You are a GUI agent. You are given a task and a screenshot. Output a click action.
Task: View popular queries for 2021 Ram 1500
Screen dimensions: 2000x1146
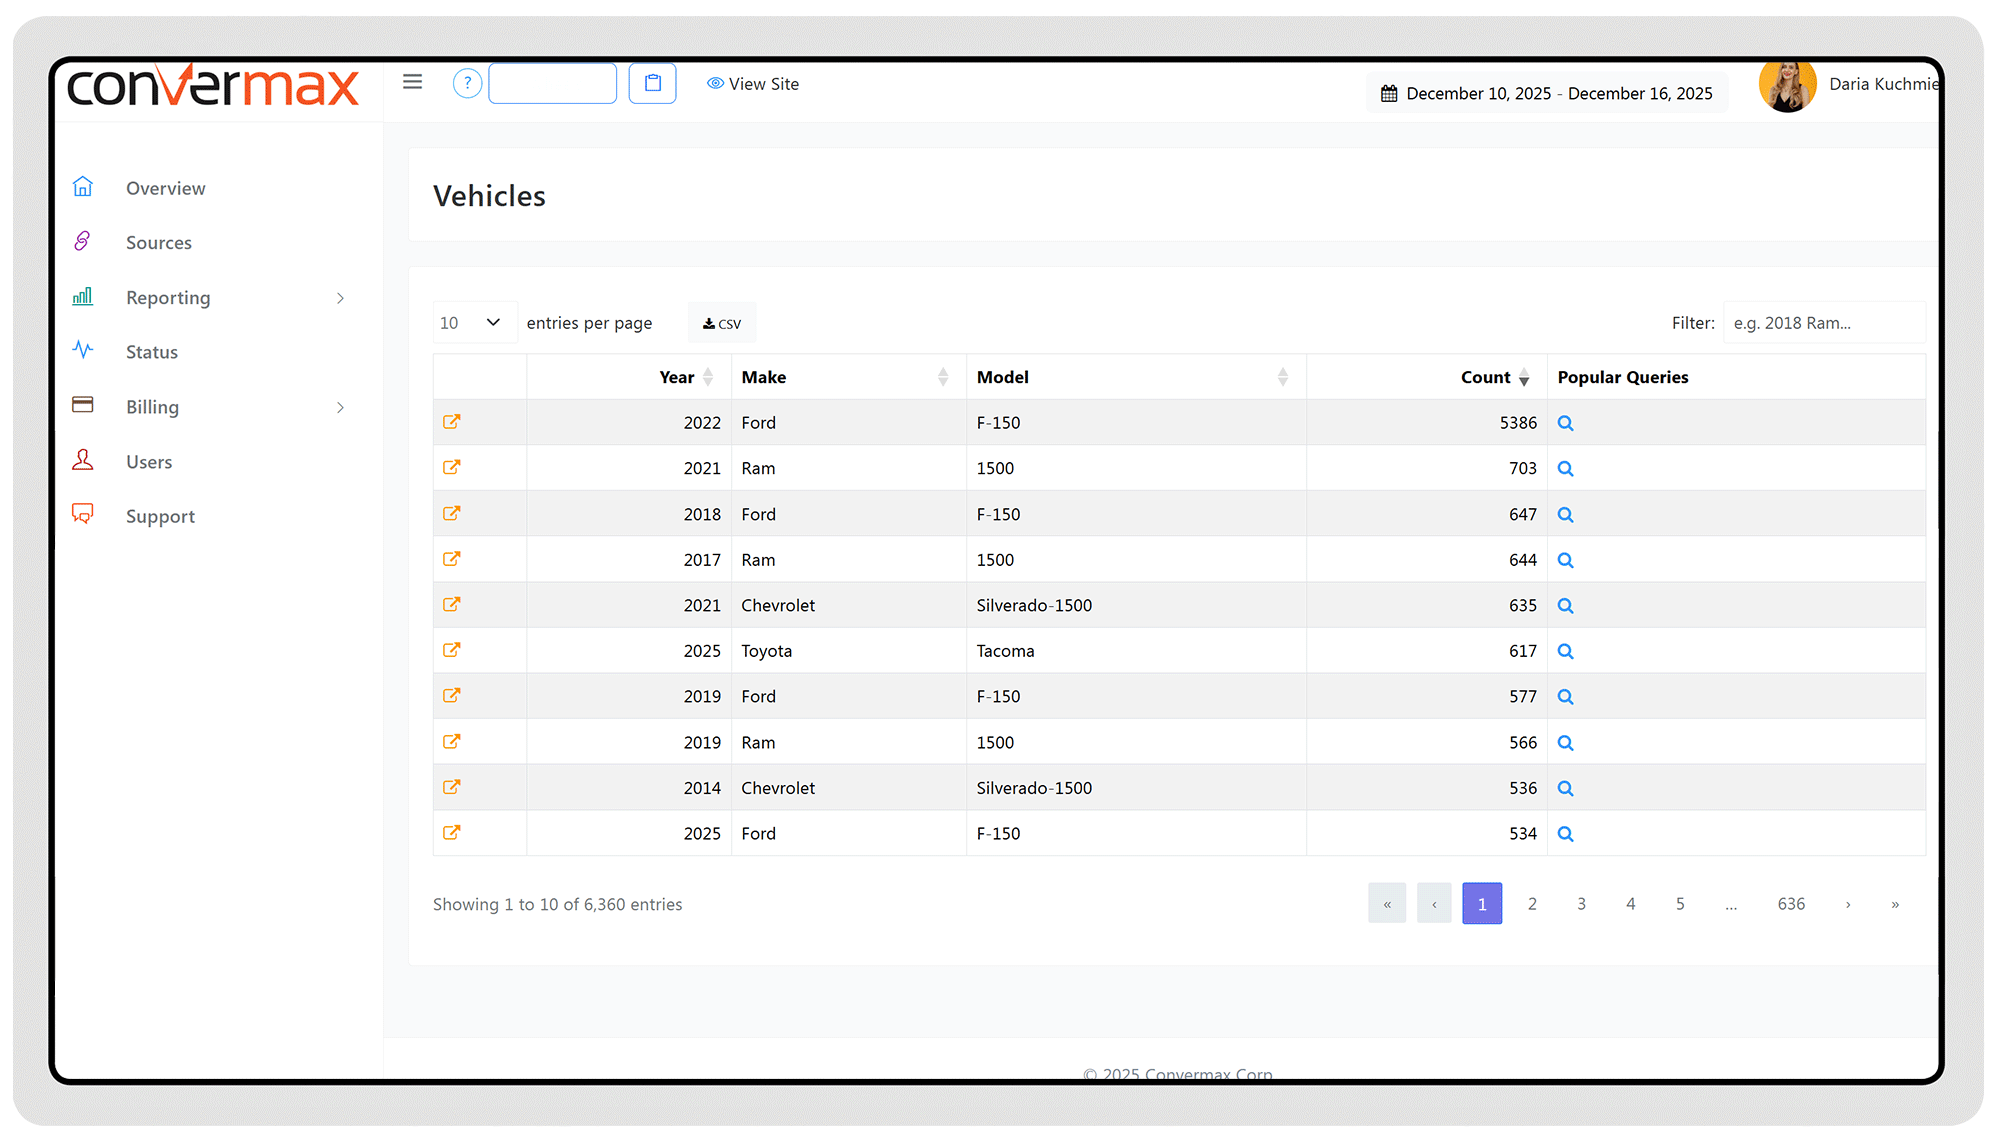[1565, 469]
